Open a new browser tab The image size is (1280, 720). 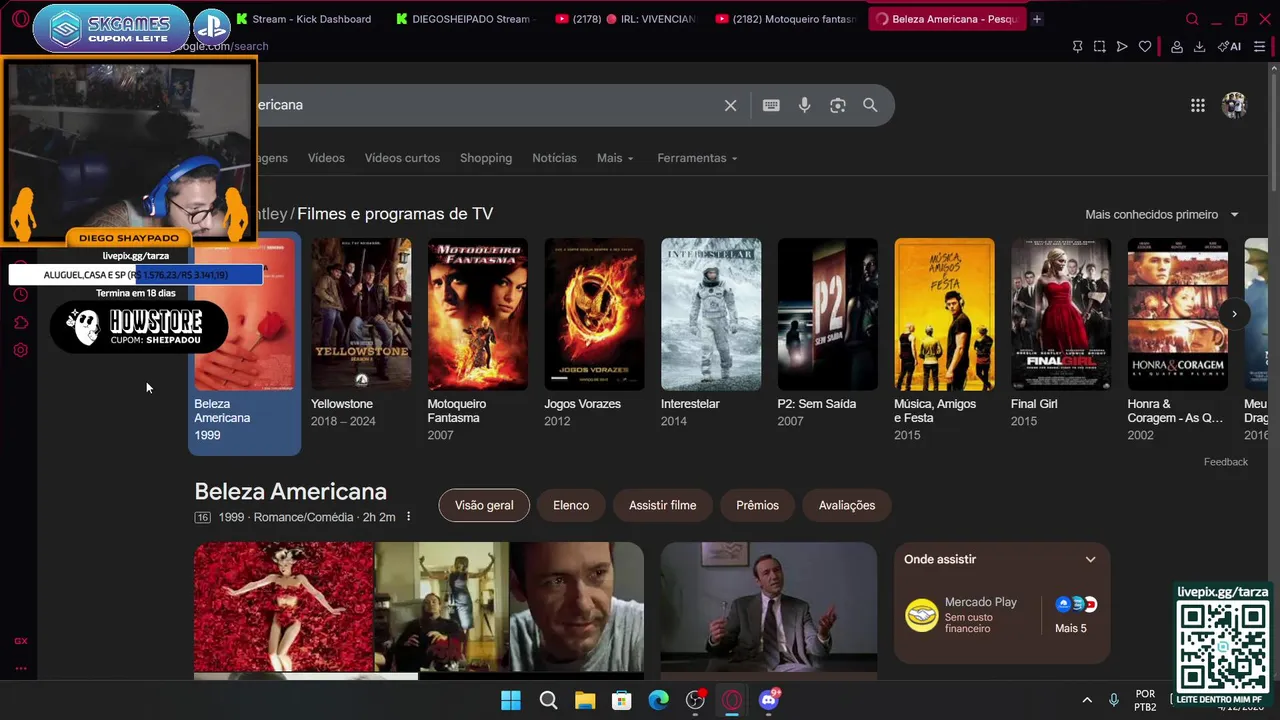point(1037,19)
